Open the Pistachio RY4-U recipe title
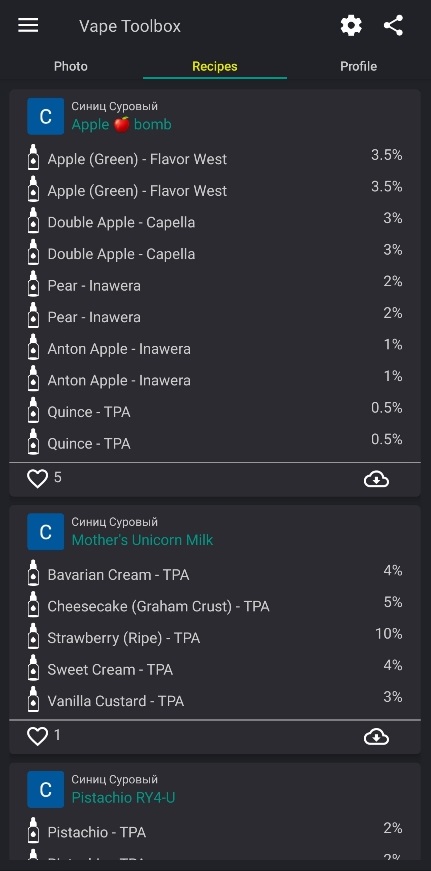The image size is (431, 871). (123, 798)
